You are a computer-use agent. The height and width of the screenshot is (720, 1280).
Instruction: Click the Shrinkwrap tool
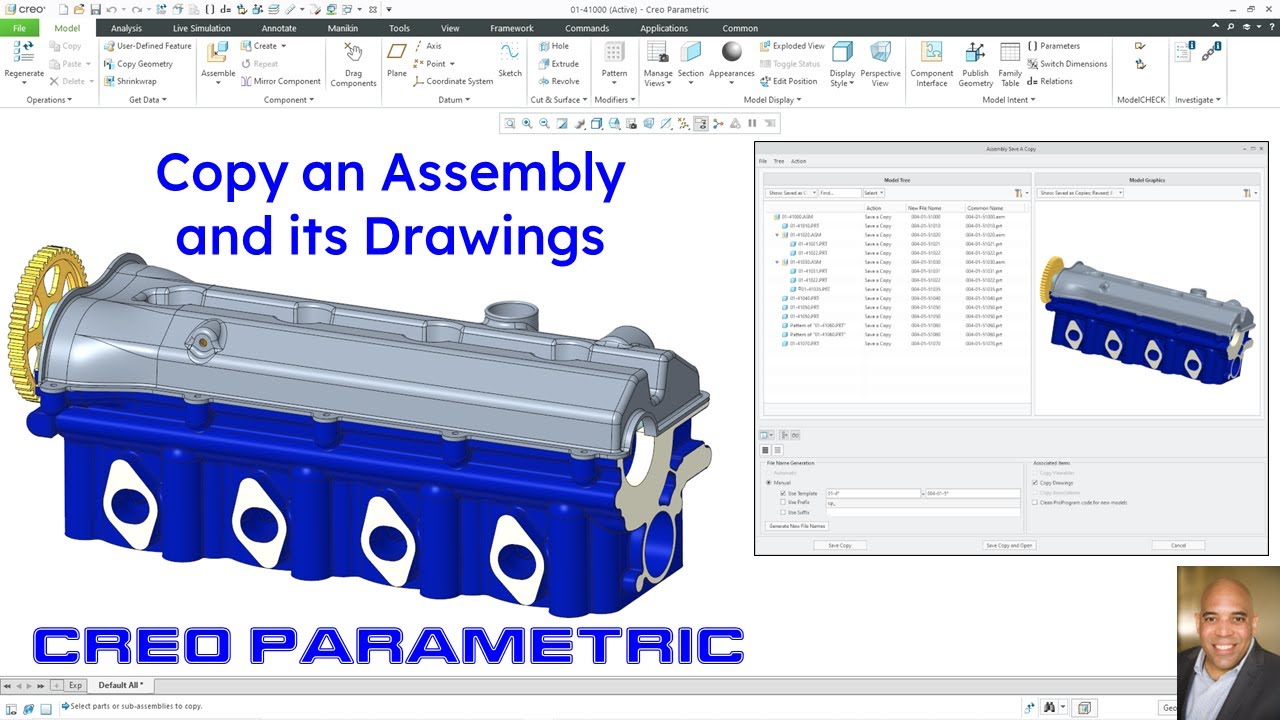tap(130, 82)
